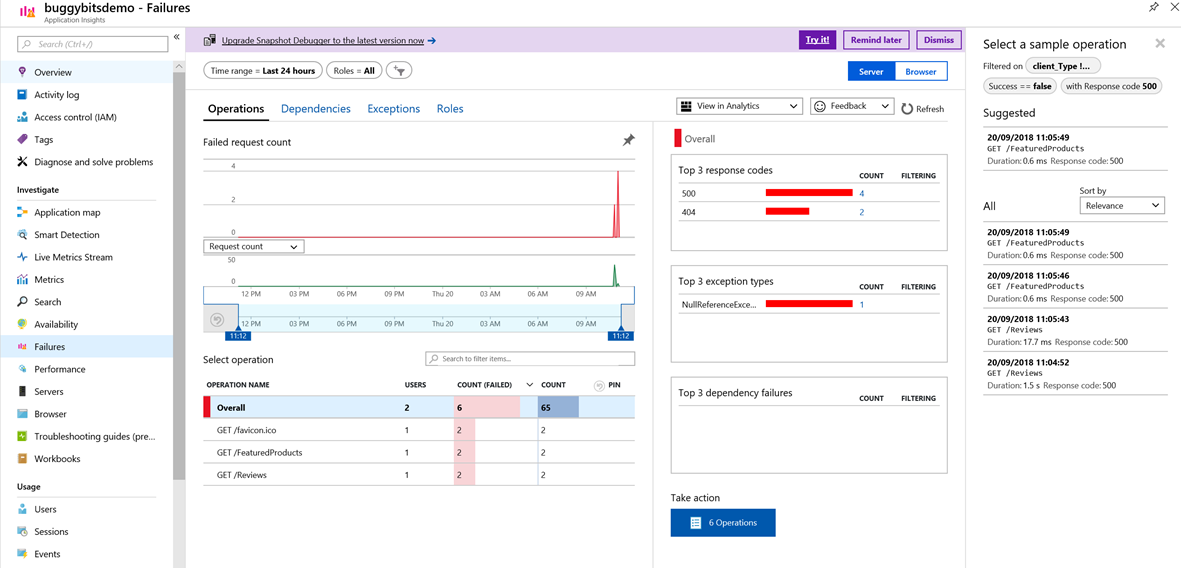Image resolution: width=1181 pixels, height=568 pixels.
Task: Click the 404 response code count link
Action: coord(861,212)
